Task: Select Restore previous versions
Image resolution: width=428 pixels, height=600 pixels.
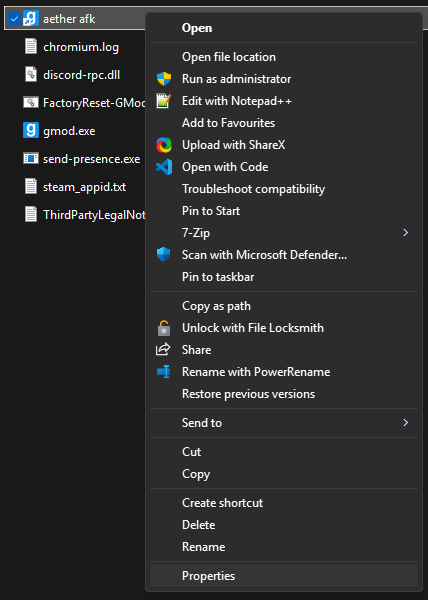Action: pyautogui.click(x=284, y=394)
